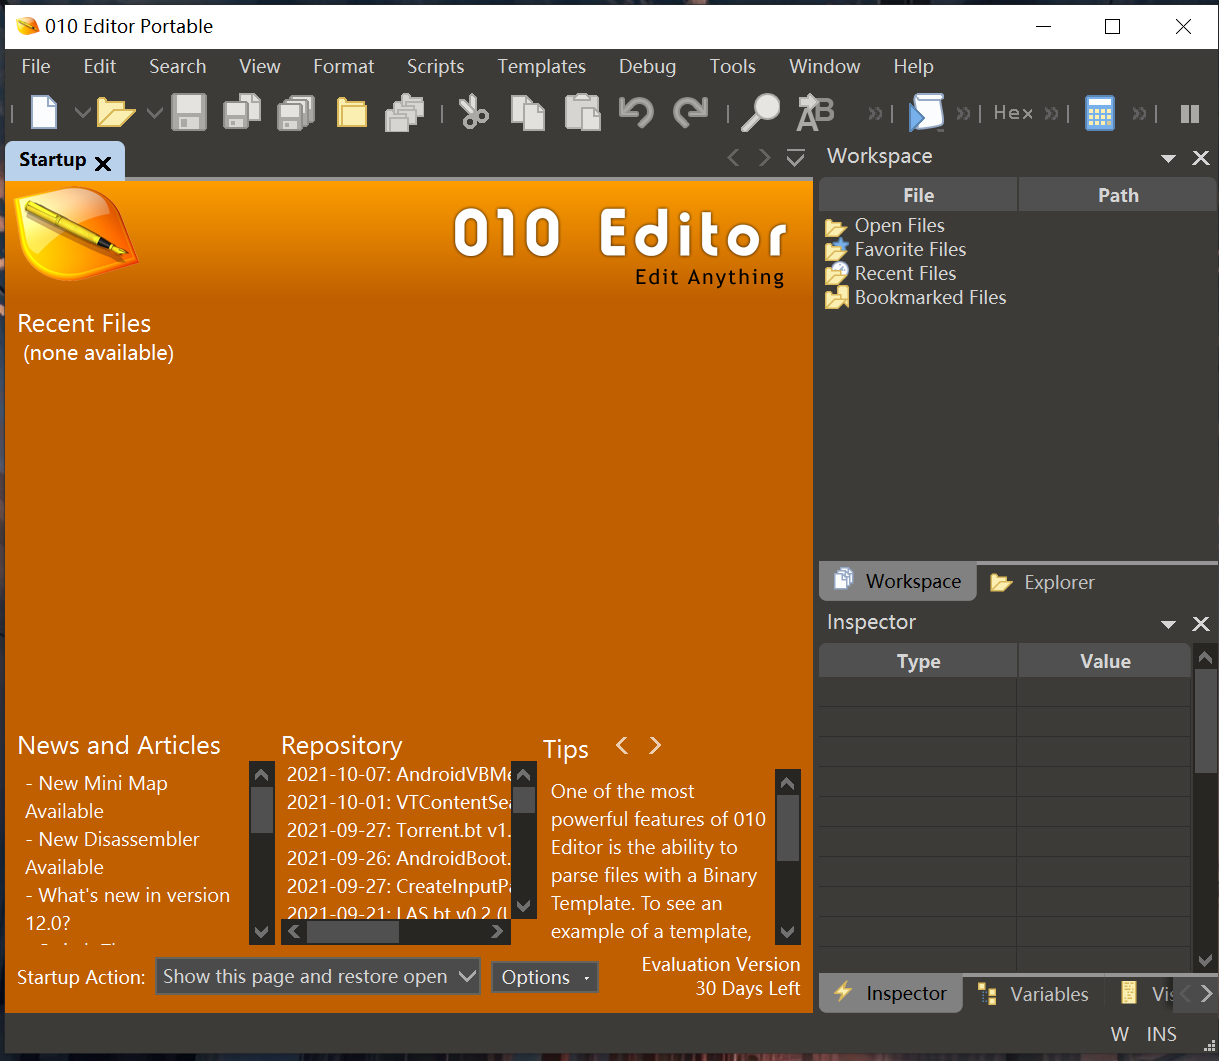Open the New Mini Map Available article
This screenshot has height=1061, width=1219.
pos(96,797)
